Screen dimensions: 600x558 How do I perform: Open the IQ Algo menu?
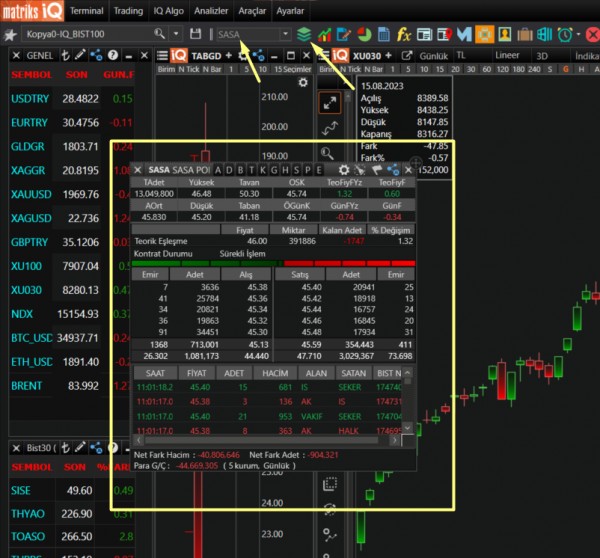(168, 11)
